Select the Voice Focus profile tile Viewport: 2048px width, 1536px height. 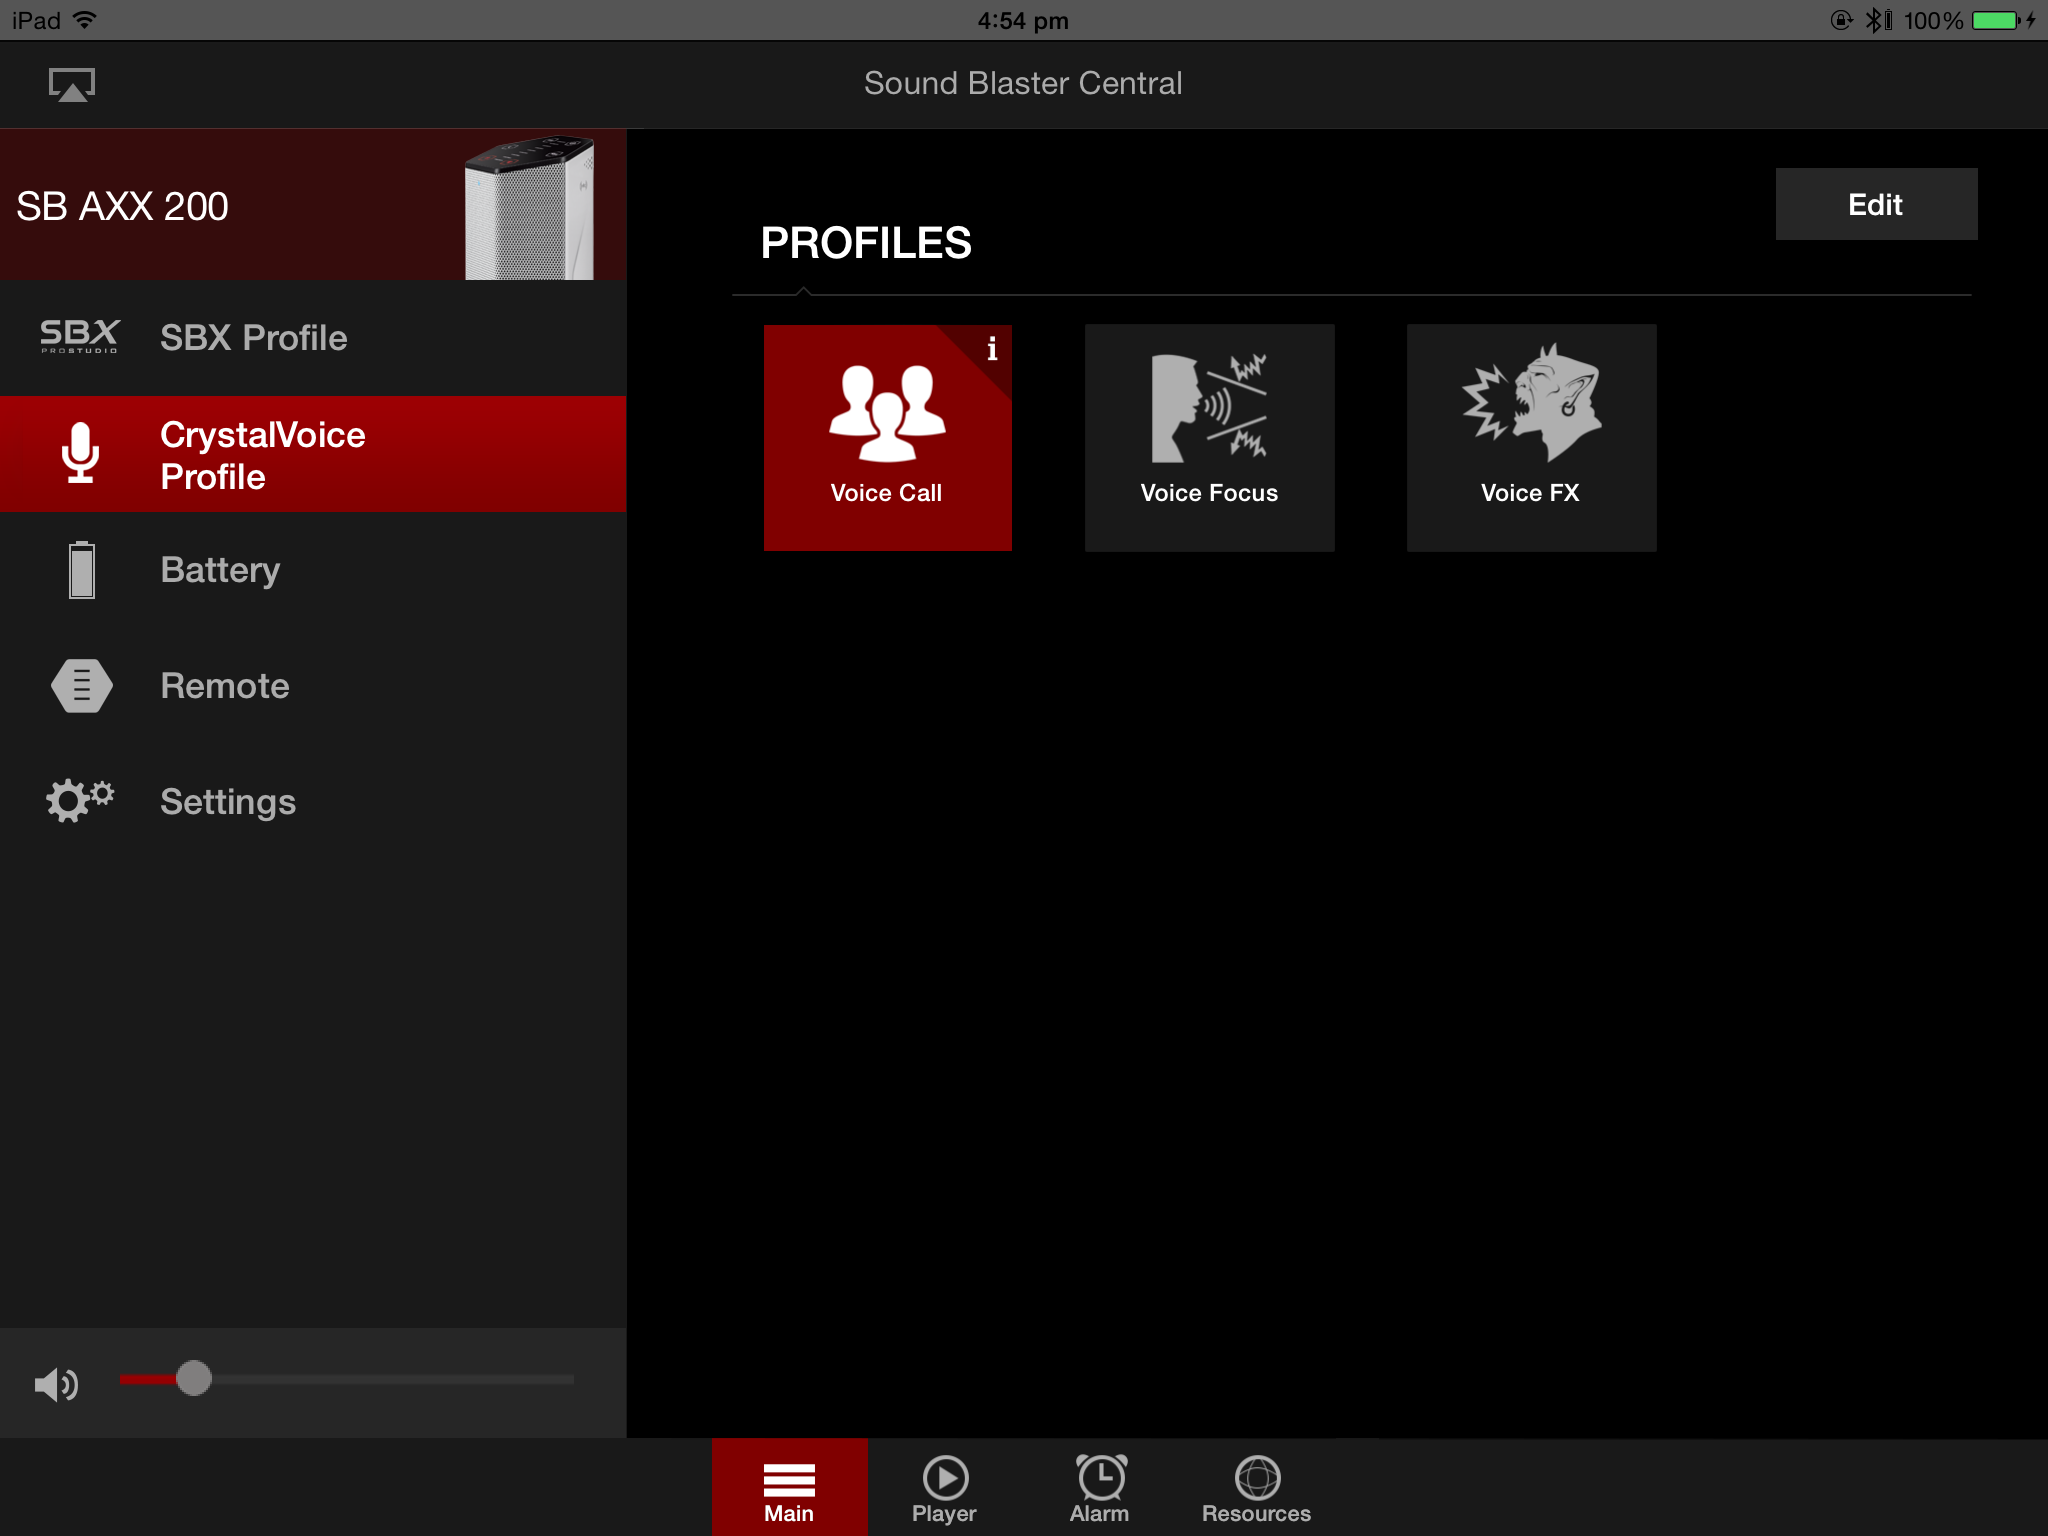click(1209, 437)
